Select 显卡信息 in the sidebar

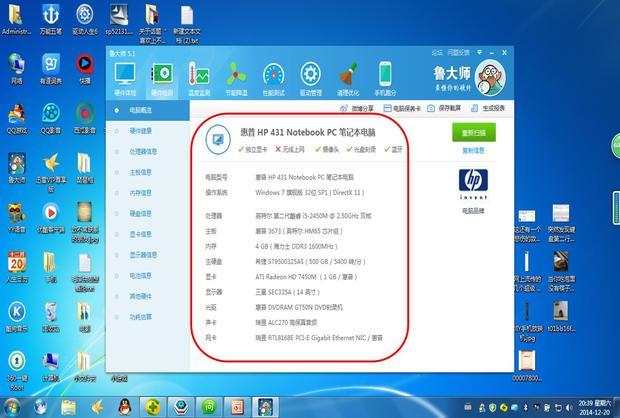click(x=140, y=234)
